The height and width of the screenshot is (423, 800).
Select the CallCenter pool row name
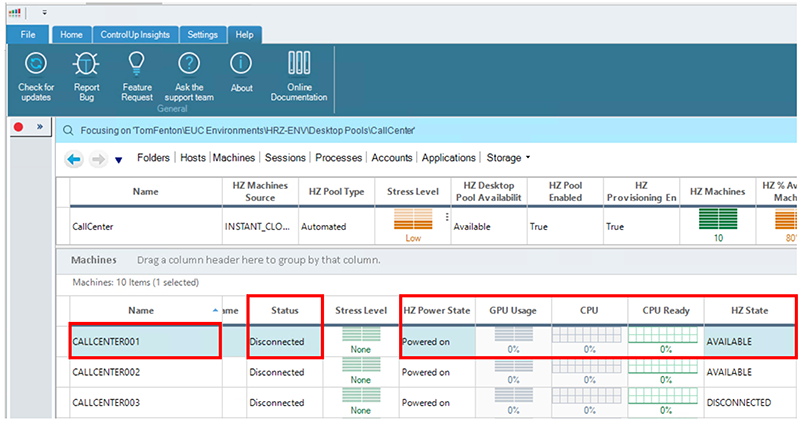point(93,227)
